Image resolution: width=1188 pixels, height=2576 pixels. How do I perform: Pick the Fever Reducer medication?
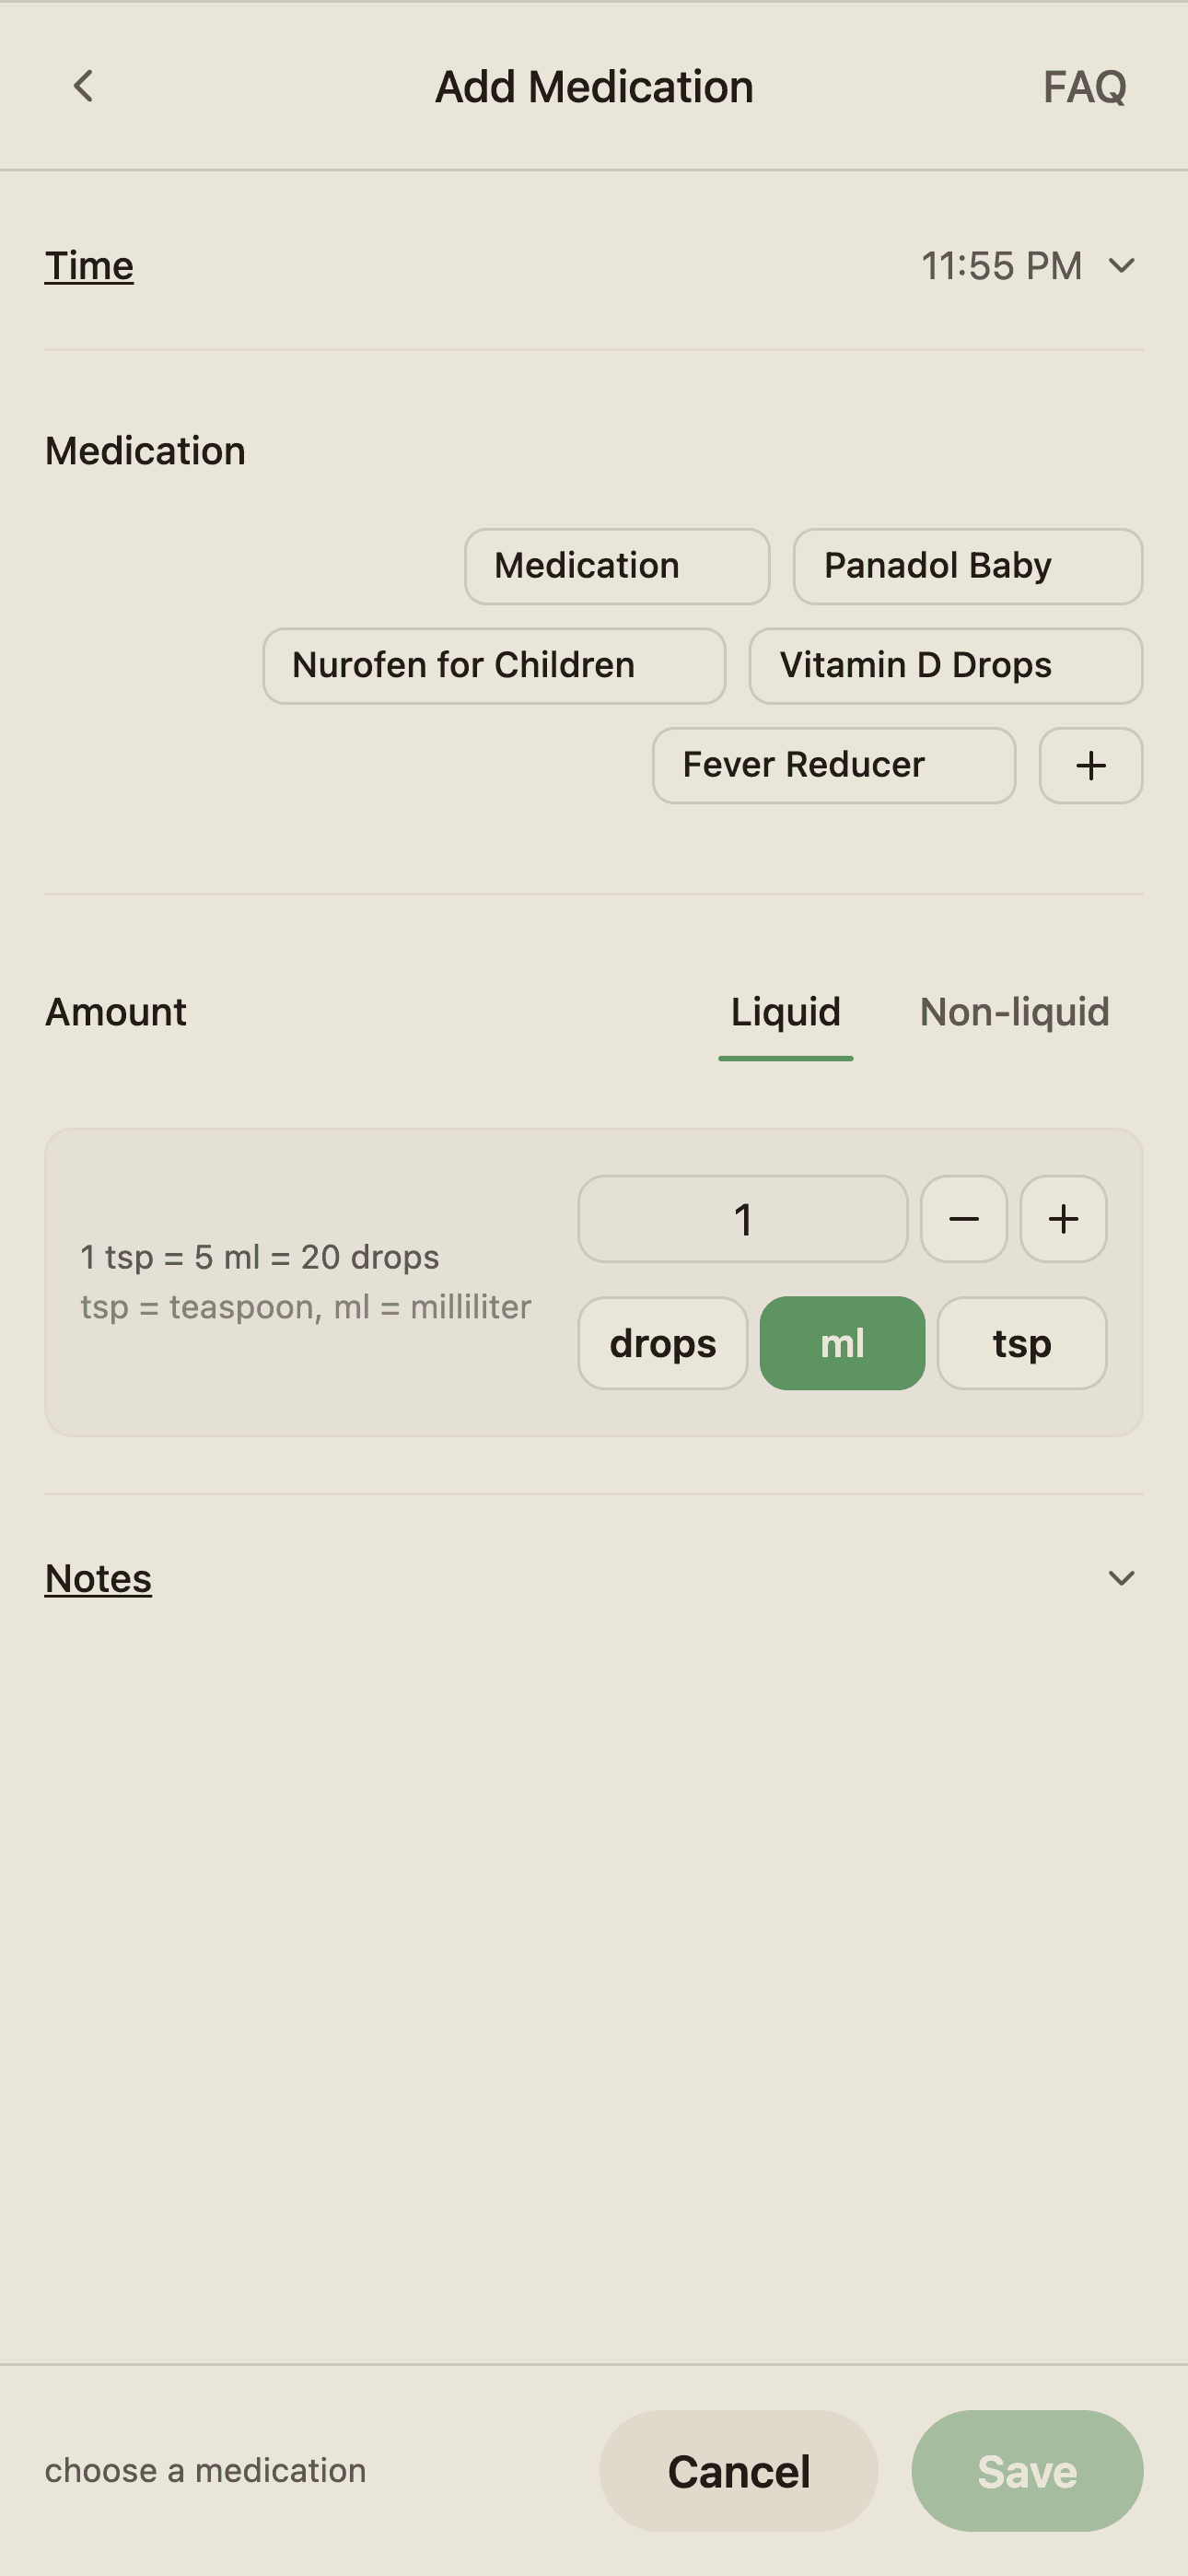834,765
